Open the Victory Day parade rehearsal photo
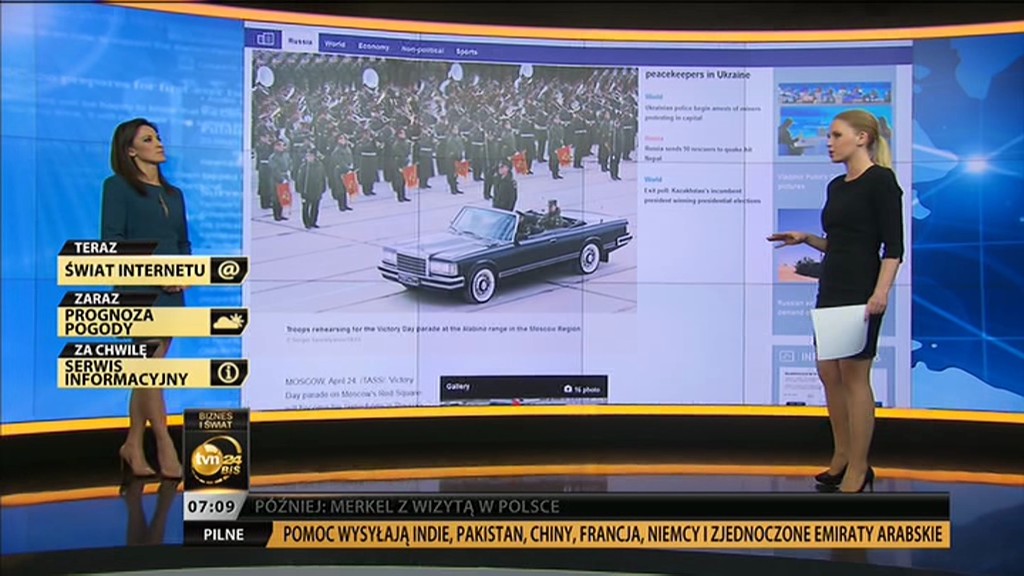The height and width of the screenshot is (576, 1024). pyautogui.click(x=444, y=183)
